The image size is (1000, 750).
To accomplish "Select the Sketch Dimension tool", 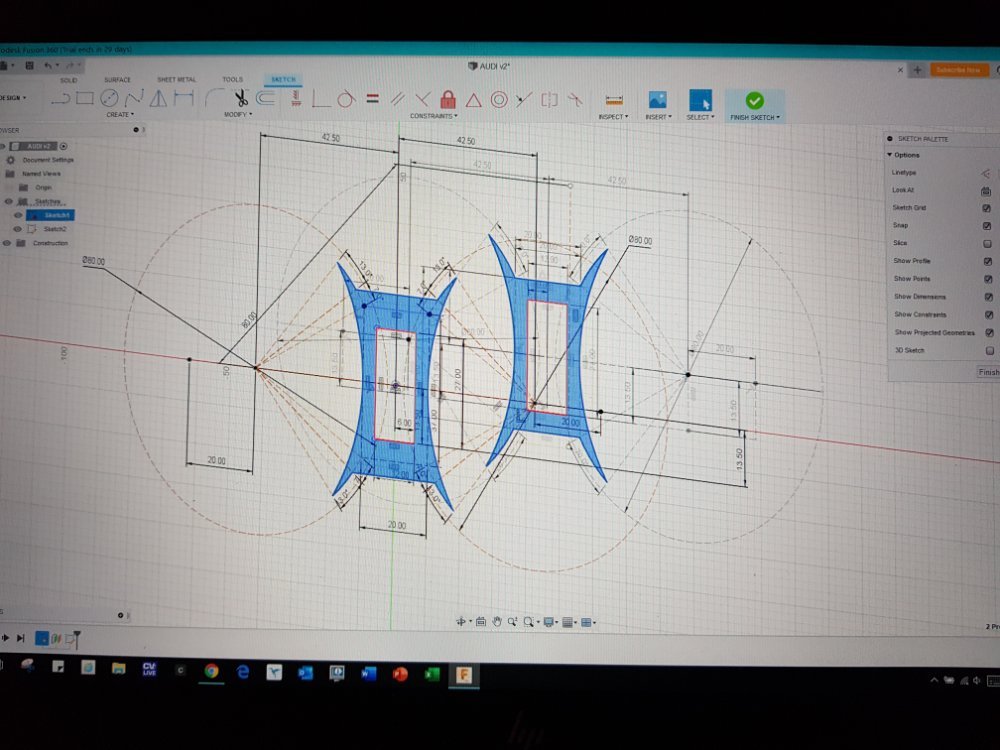I will pos(184,98).
